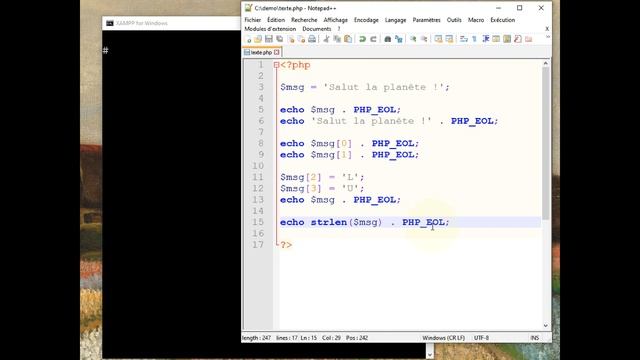
Task: Open the Affichage menu
Action: pos(336,20)
